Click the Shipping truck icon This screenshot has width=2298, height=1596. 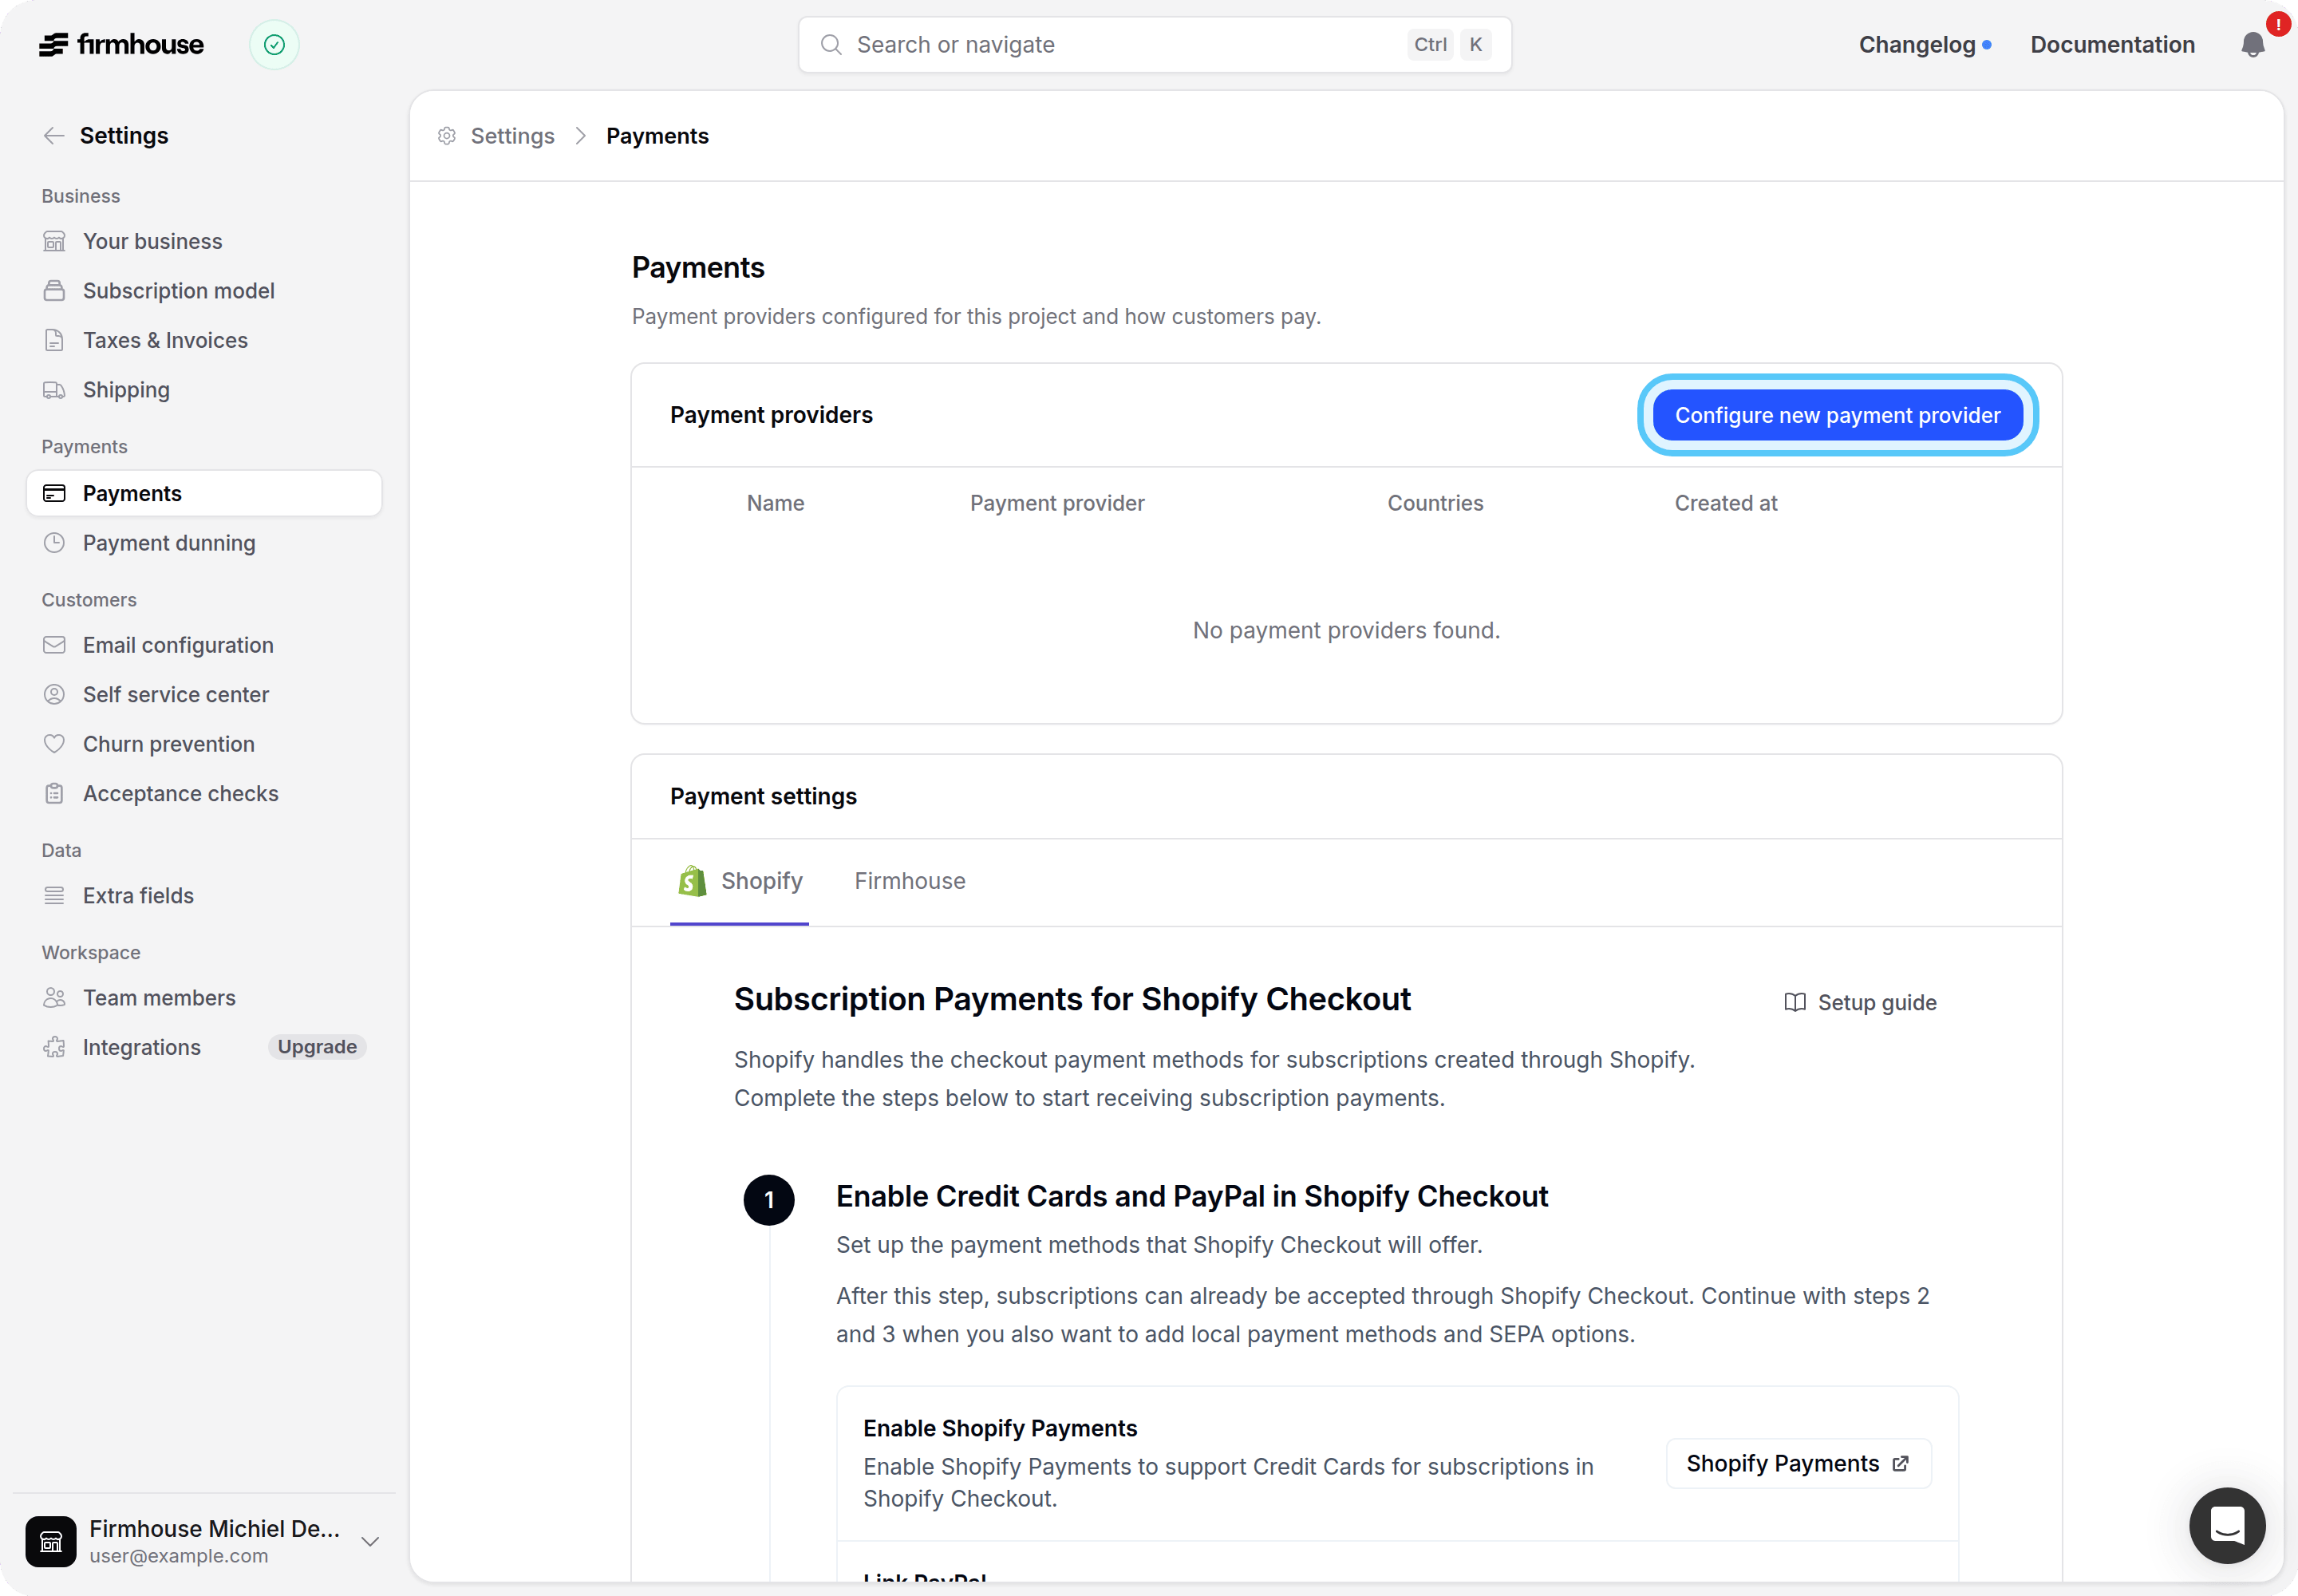(x=54, y=390)
